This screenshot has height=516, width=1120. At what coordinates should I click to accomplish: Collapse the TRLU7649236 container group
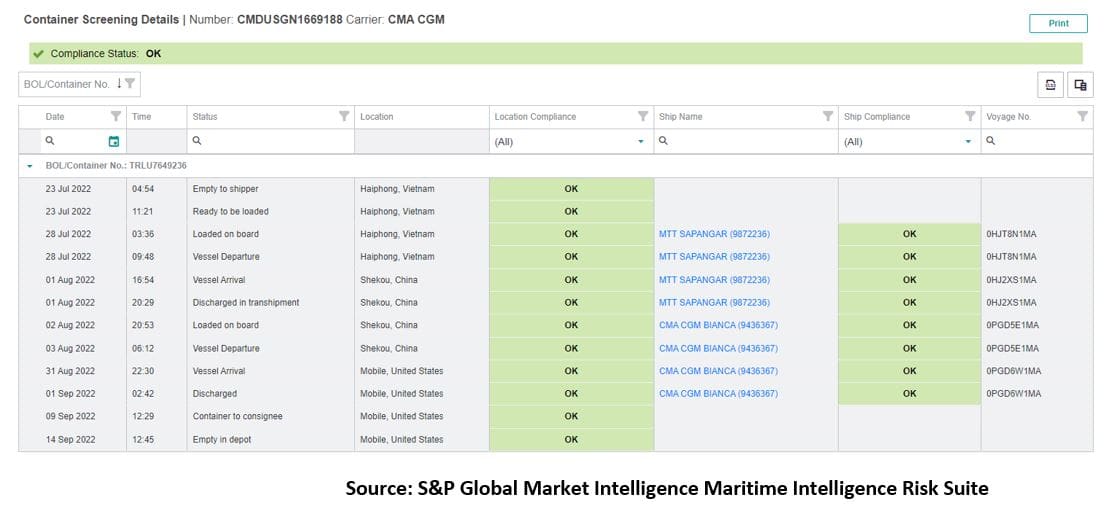(x=30, y=166)
